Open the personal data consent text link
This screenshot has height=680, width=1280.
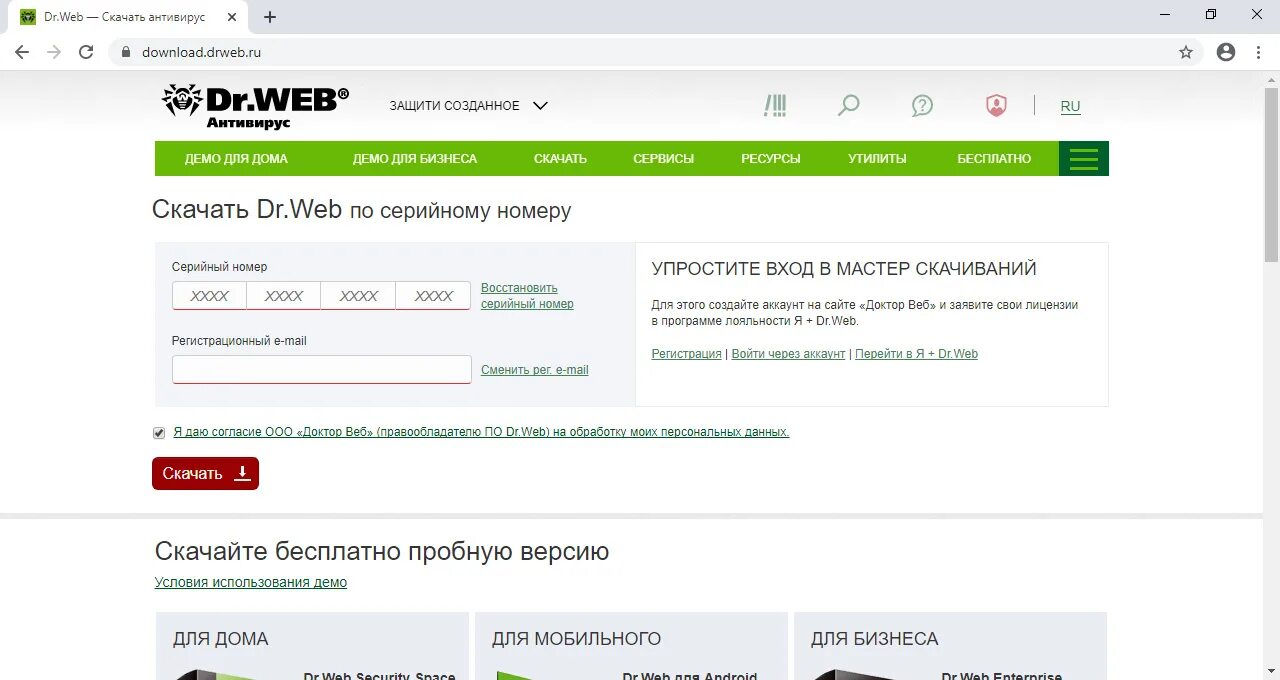click(x=481, y=432)
